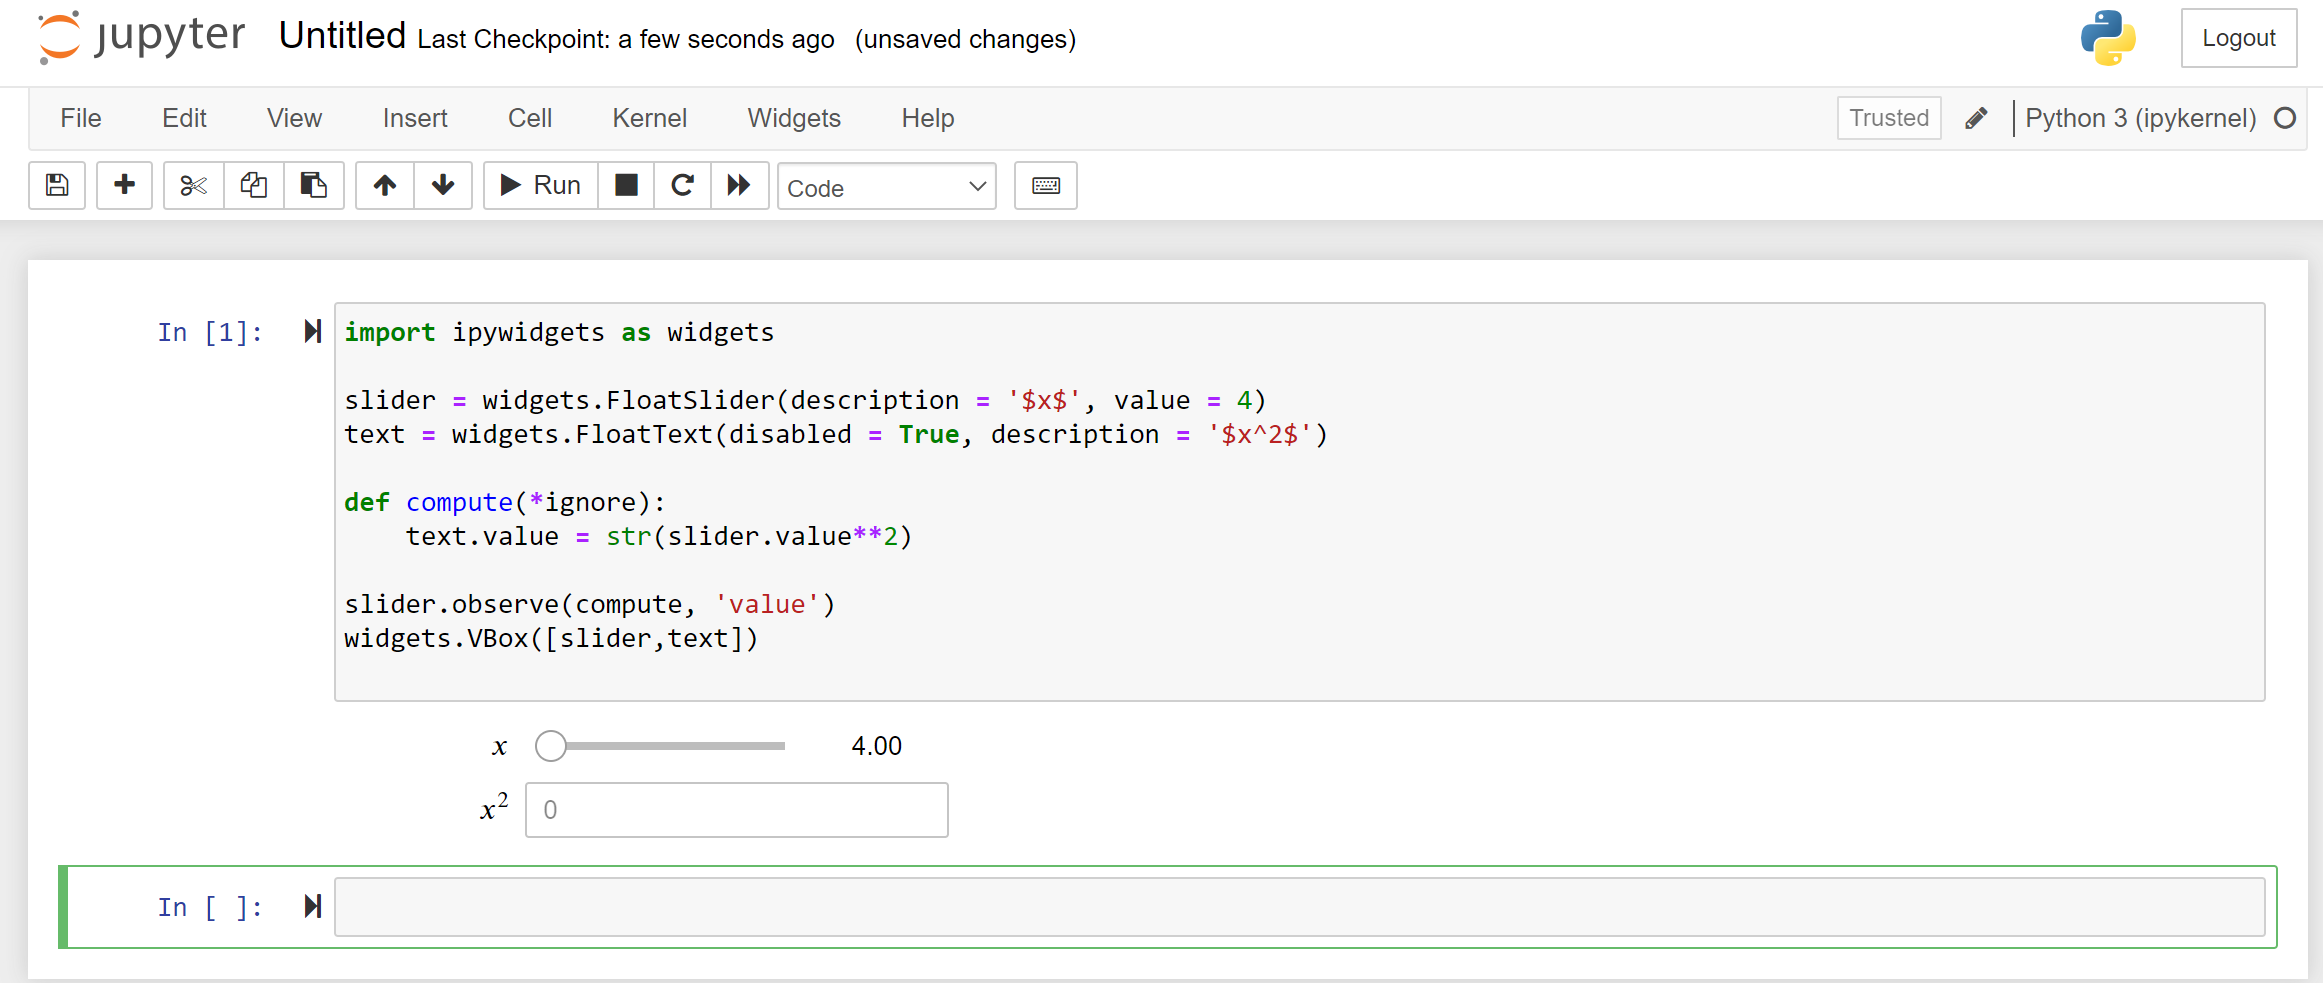The height and width of the screenshot is (983, 2323).
Task: Click the Logout button
Action: tap(2238, 38)
